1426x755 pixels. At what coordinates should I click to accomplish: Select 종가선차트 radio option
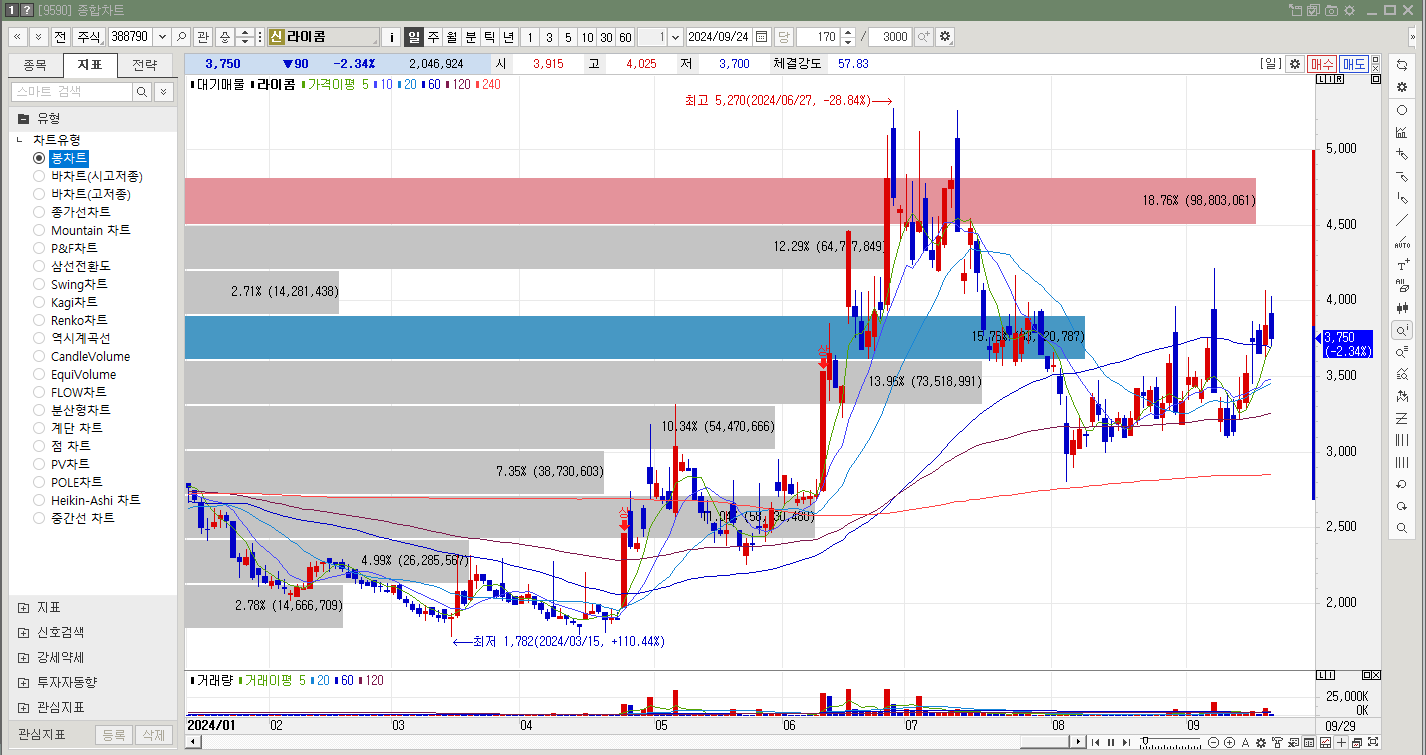[x=39, y=212]
